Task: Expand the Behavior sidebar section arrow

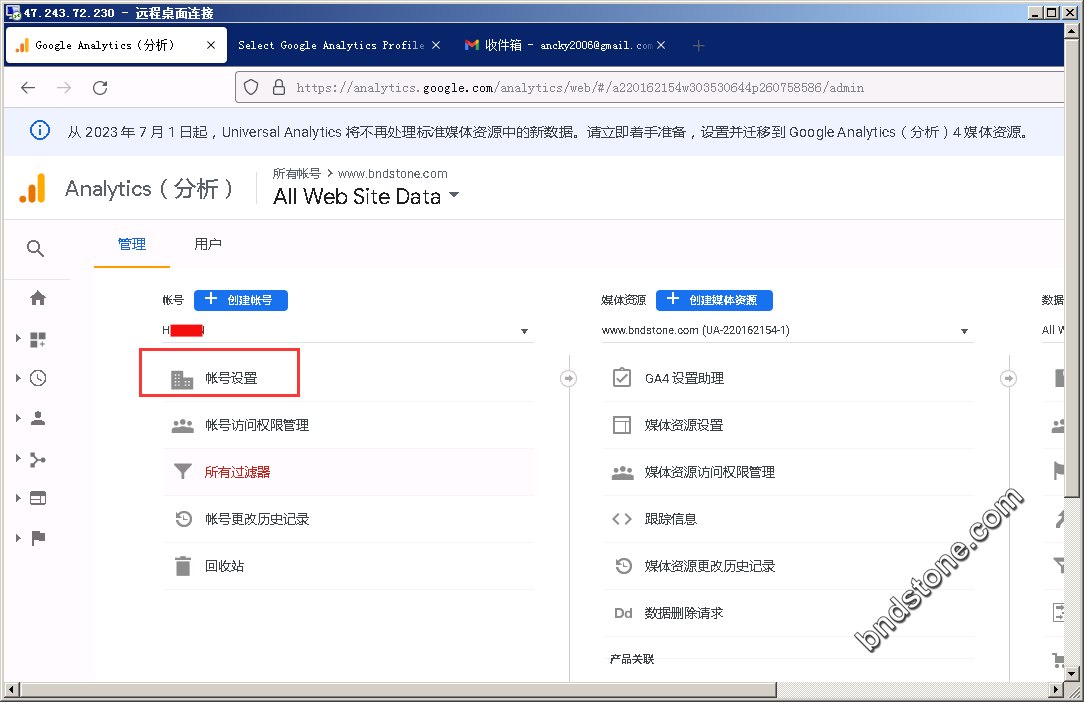Action: (18, 498)
